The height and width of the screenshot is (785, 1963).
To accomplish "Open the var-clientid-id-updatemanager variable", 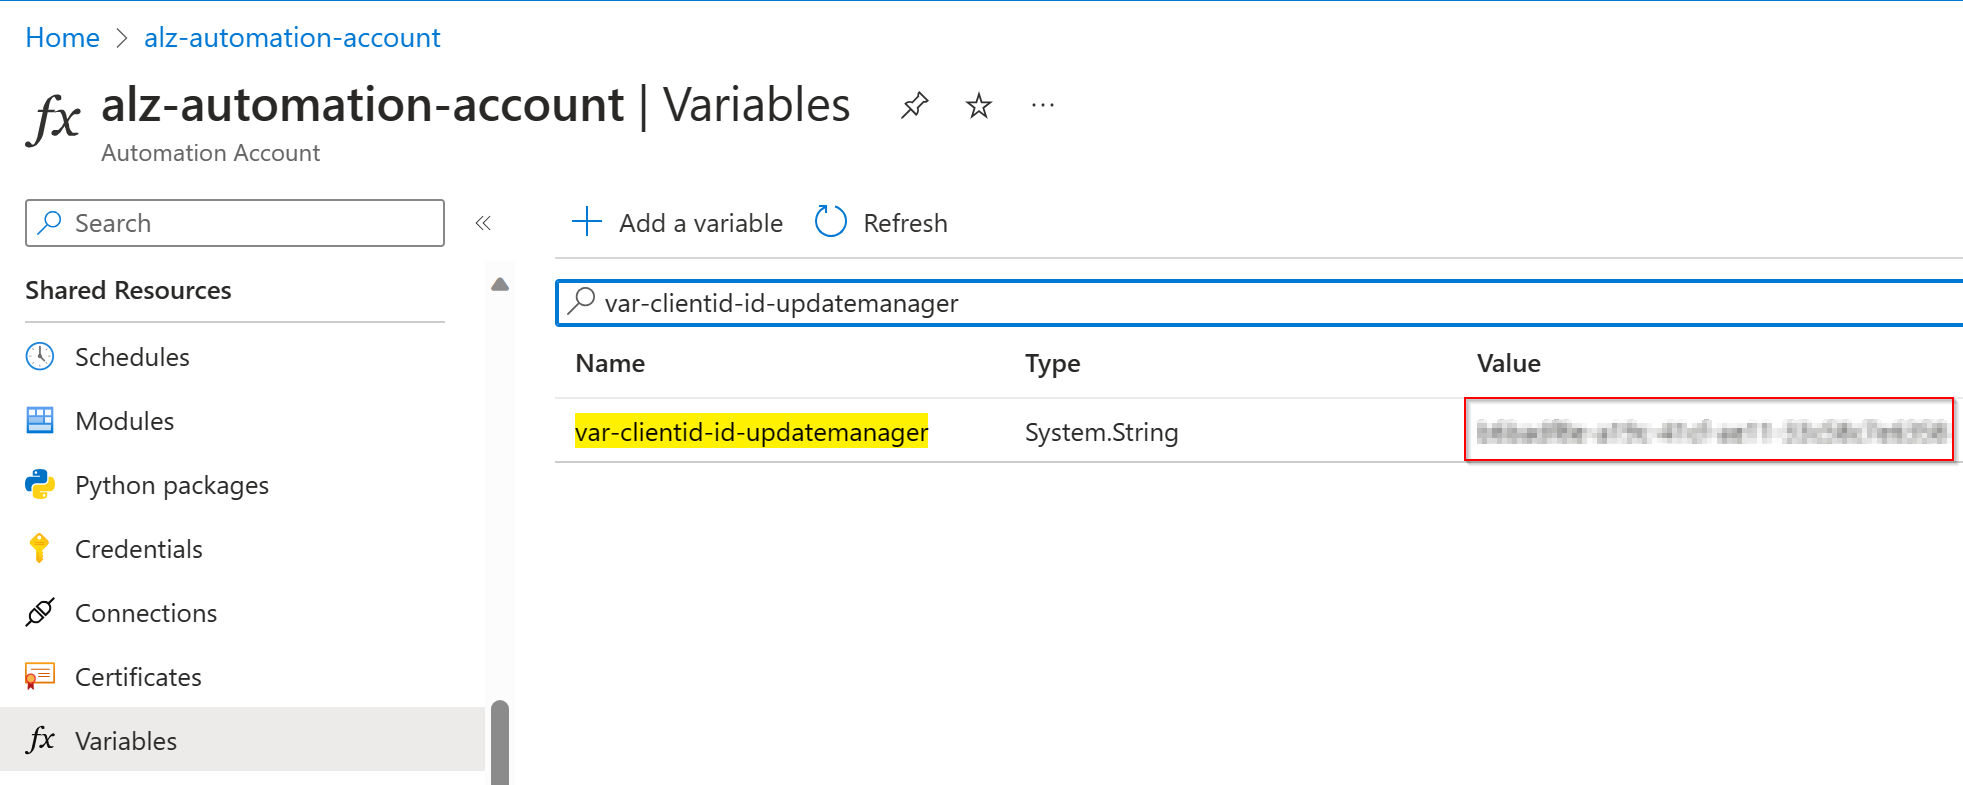I will [x=752, y=432].
